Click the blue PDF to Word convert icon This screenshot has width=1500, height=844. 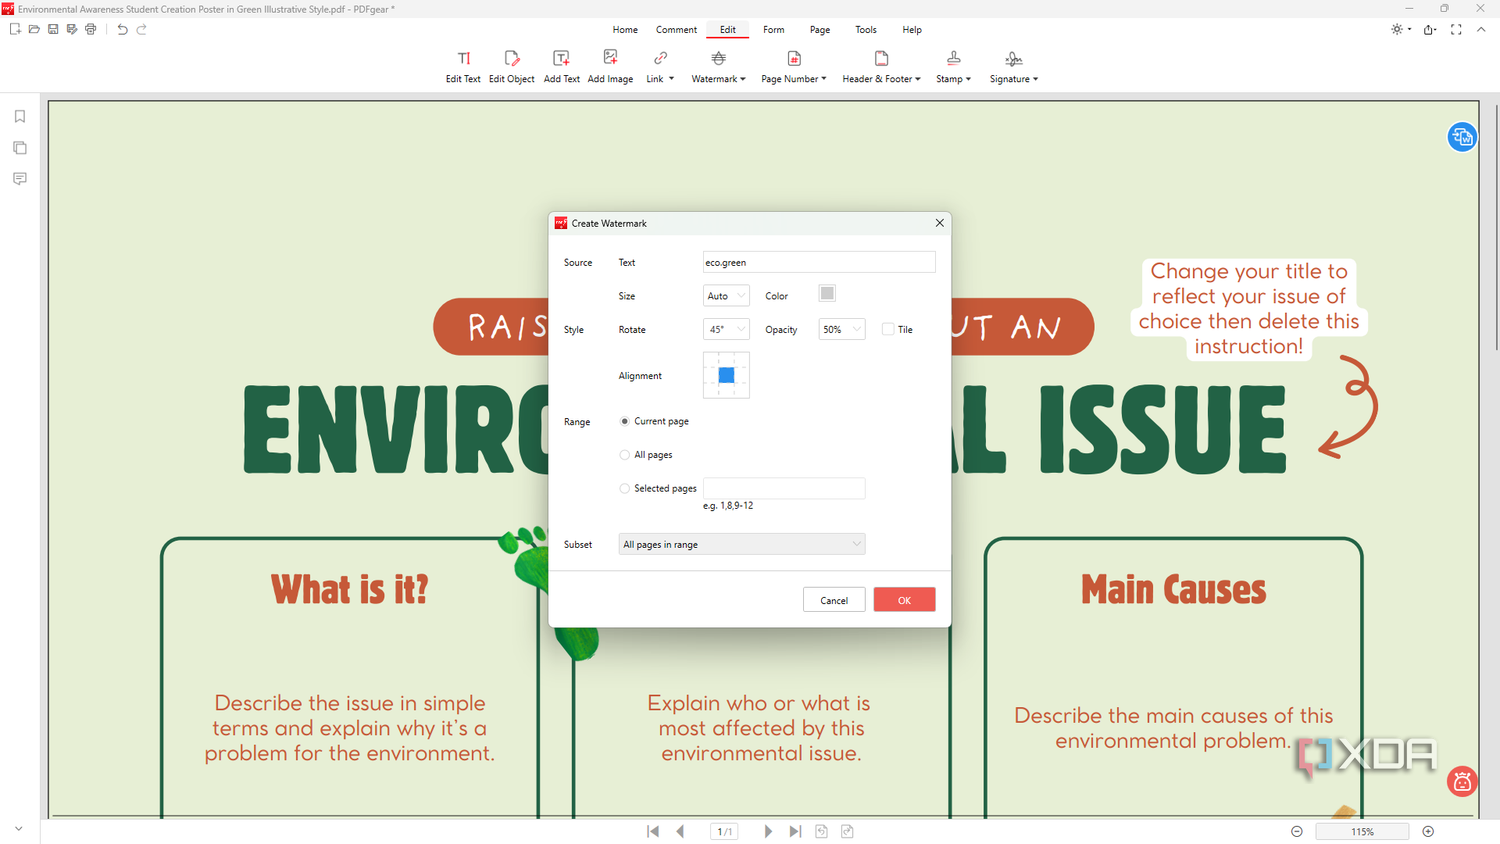1462,137
